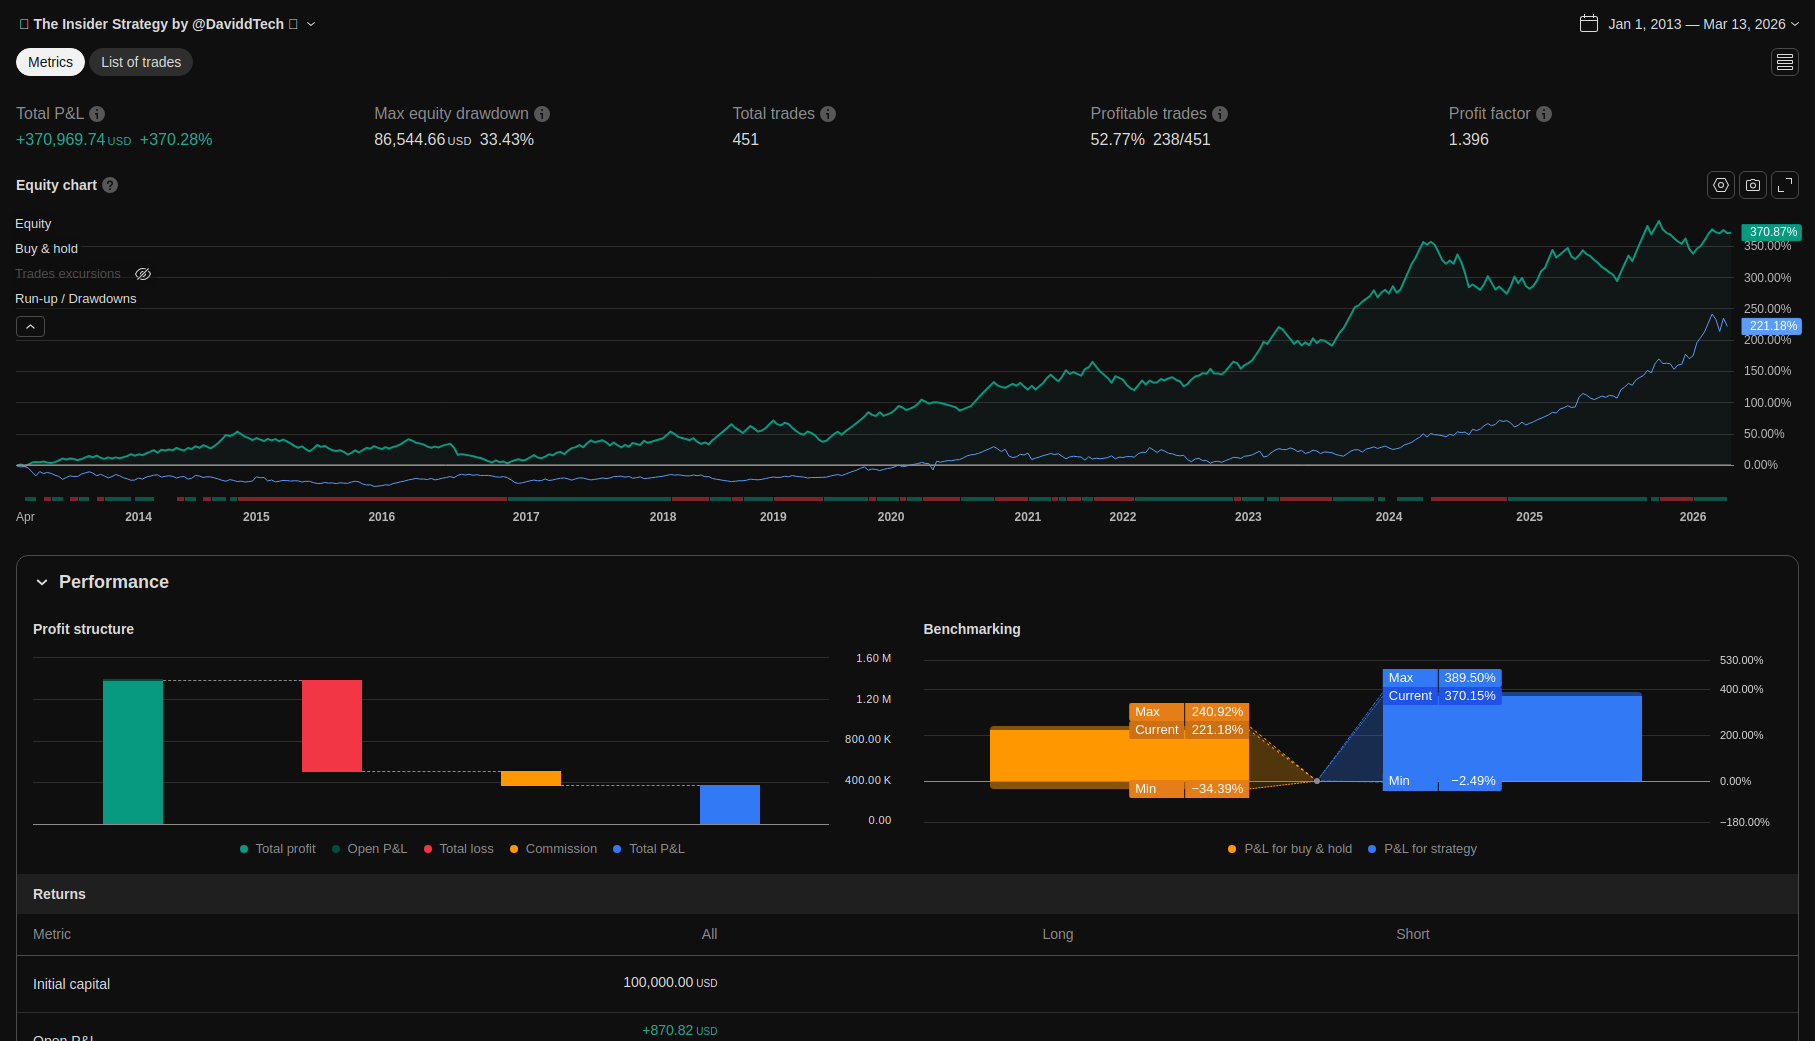This screenshot has width=1815, height=1041.
Task: Open the equity chart settings hexagon icon
Action: tap(1720, 185)
